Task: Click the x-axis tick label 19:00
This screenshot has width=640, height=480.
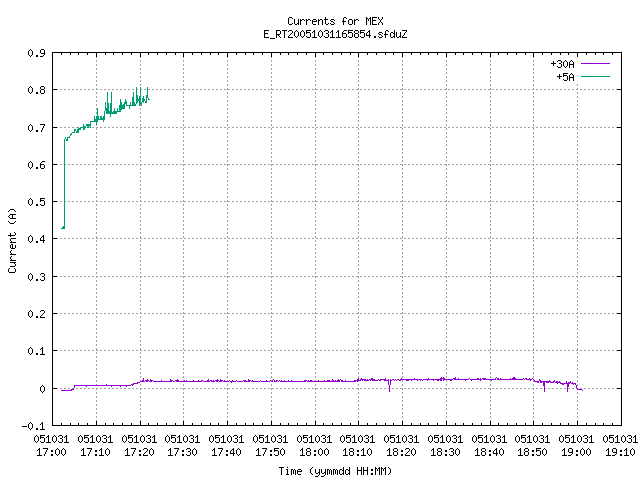Action: coord(576,452)
